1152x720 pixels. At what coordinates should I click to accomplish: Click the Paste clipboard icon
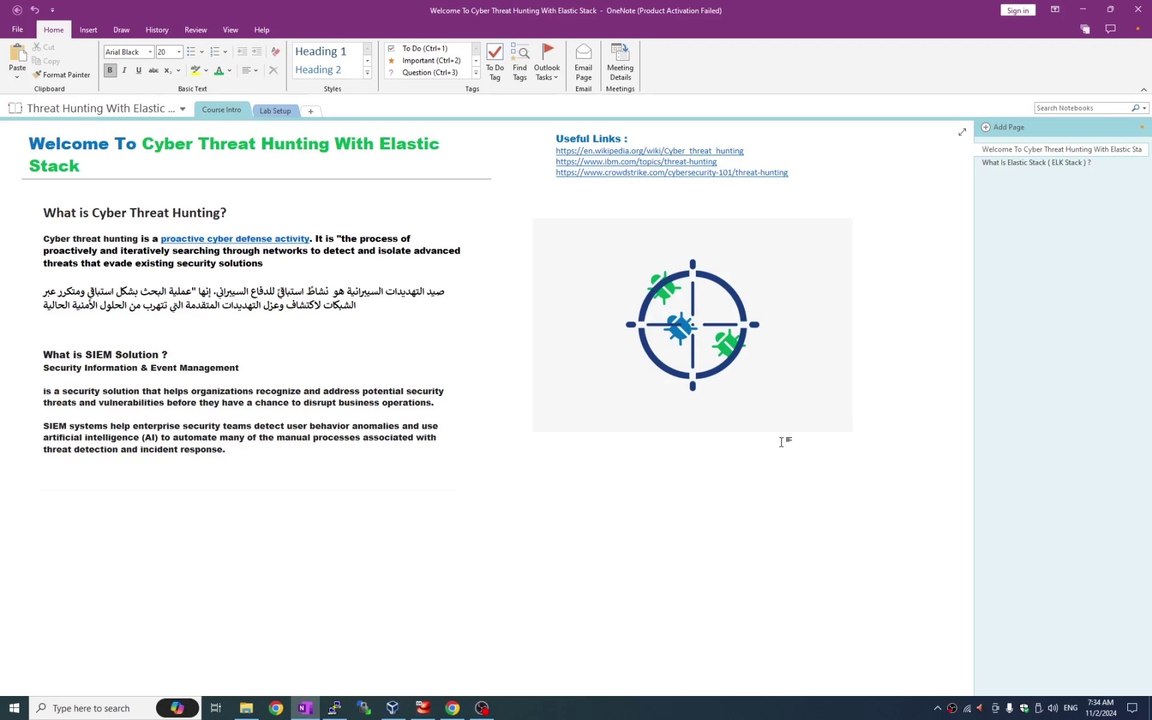17,53
